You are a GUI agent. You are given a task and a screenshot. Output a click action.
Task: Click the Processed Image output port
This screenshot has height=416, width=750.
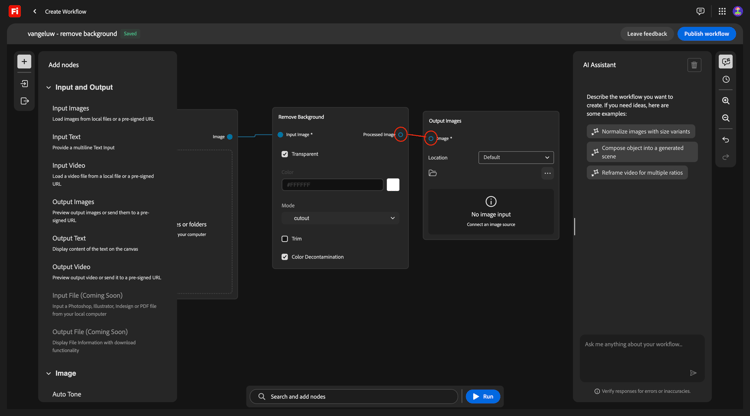401,134
